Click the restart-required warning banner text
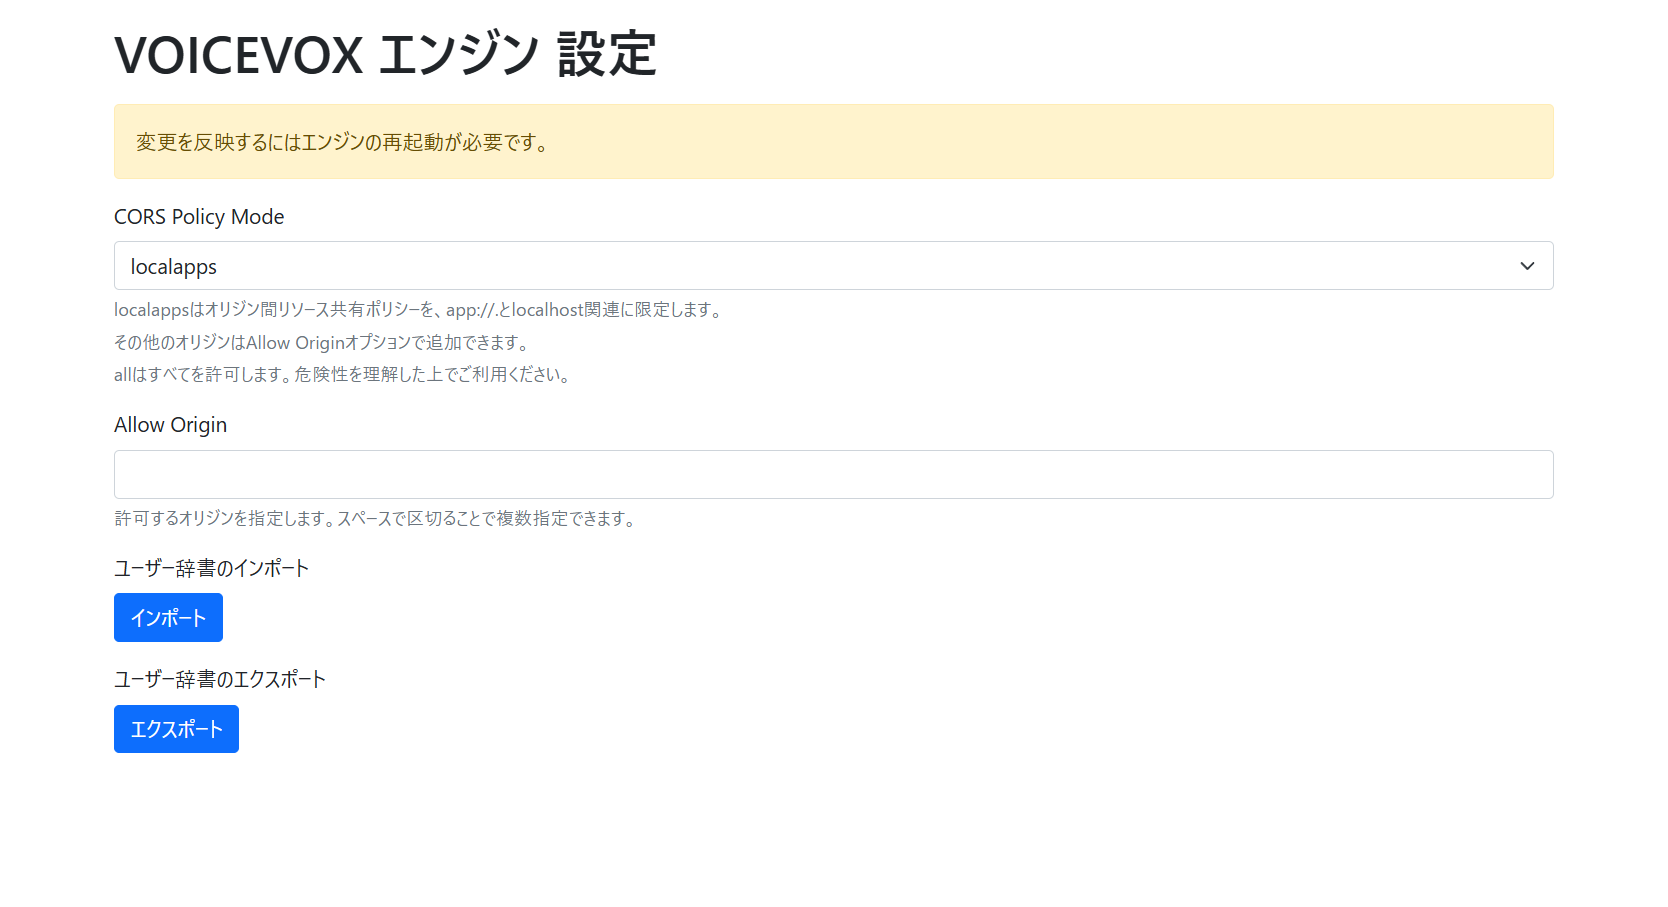1668x907 pixels. 343,142
